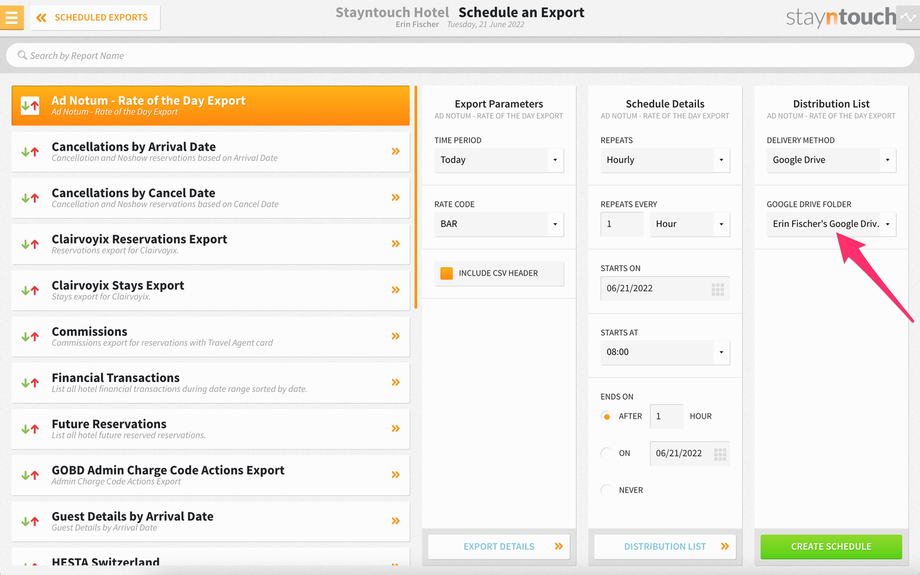Click the Search by Report Name field
The width and height of the screenshot is (920, 575).
coord(460,56)
